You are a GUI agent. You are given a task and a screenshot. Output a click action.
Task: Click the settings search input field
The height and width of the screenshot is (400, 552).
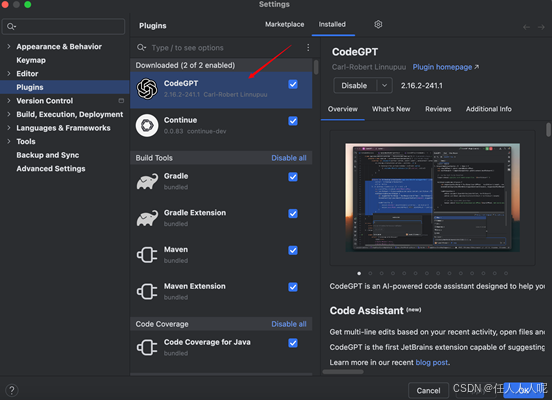point(63,26)
